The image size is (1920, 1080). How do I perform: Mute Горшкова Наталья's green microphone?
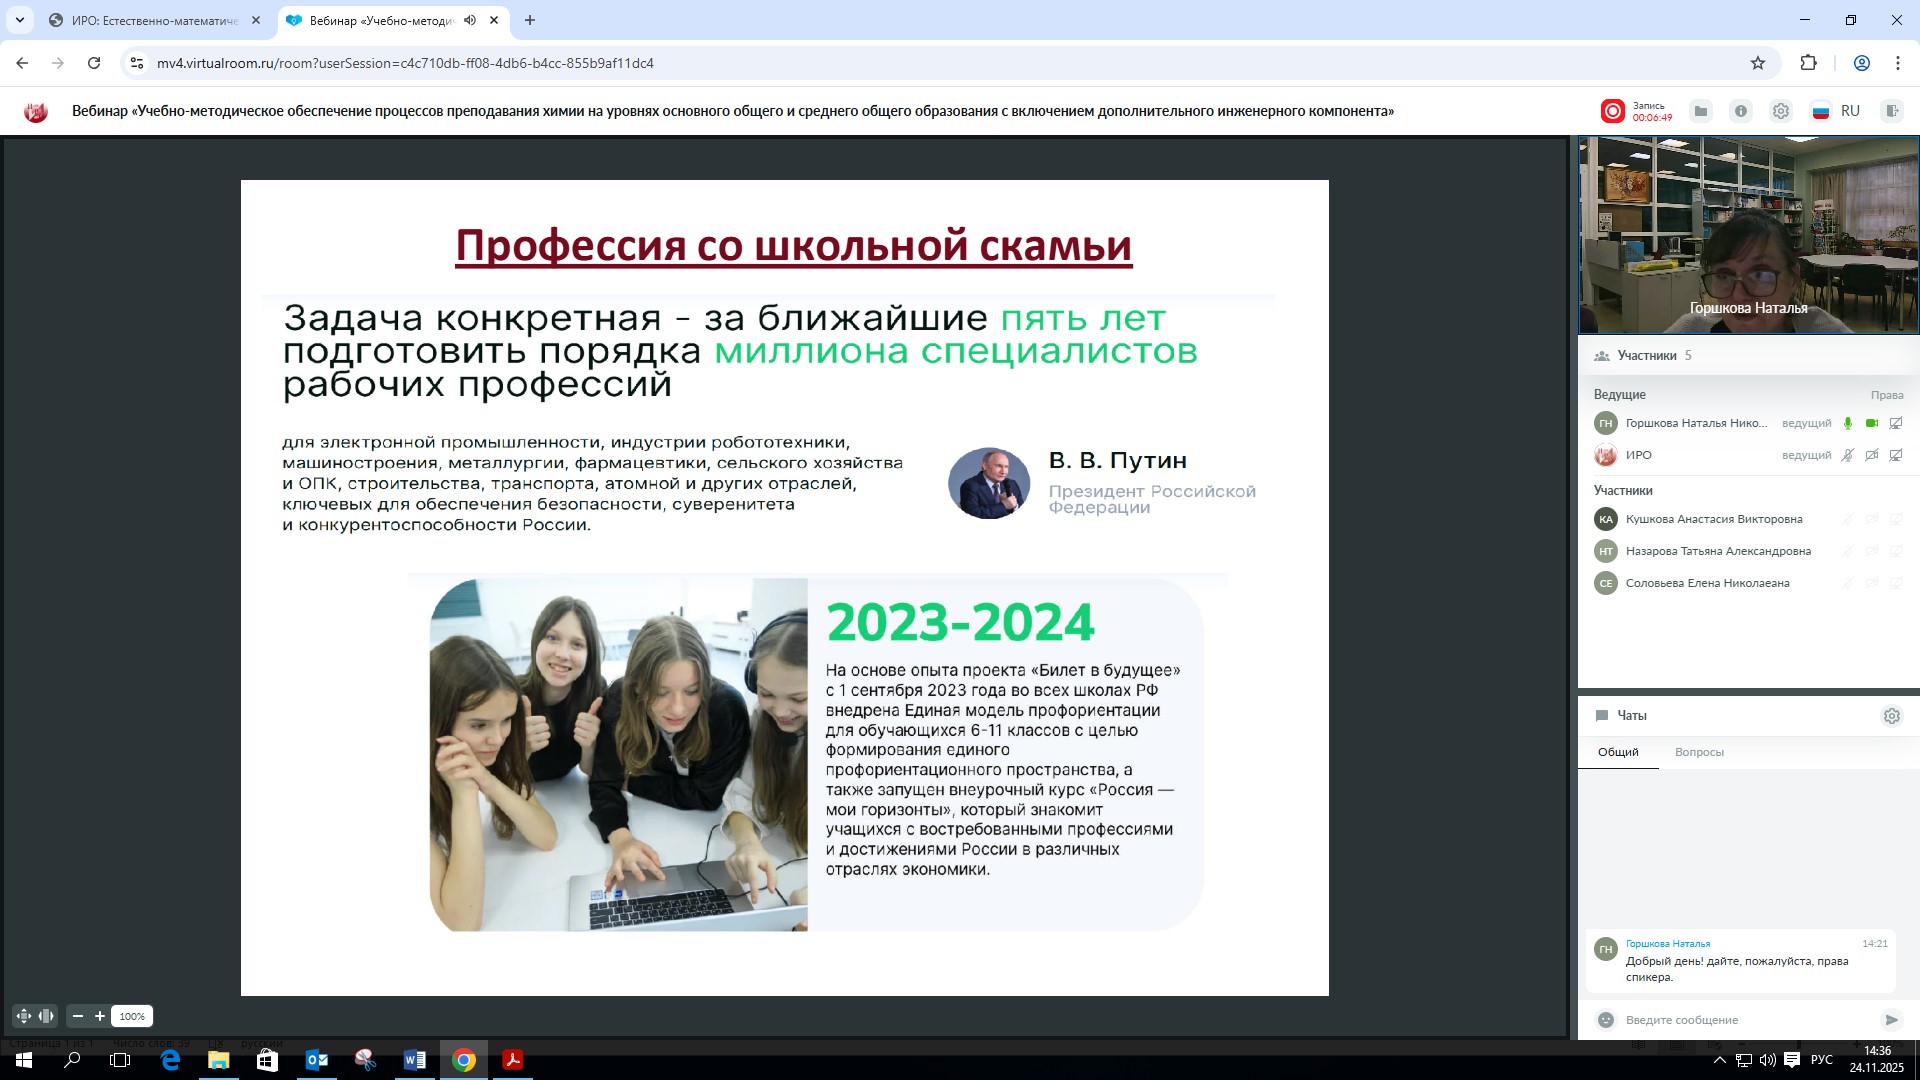(1848, 423)
